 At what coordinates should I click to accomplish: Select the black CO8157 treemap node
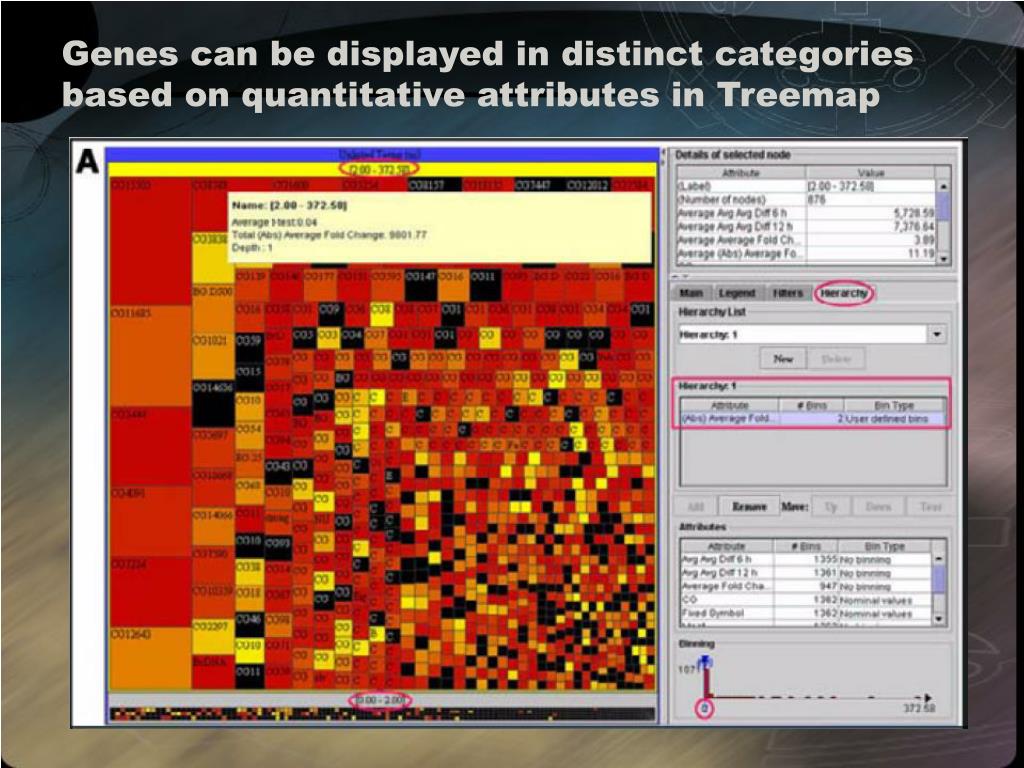pos(434,185)
